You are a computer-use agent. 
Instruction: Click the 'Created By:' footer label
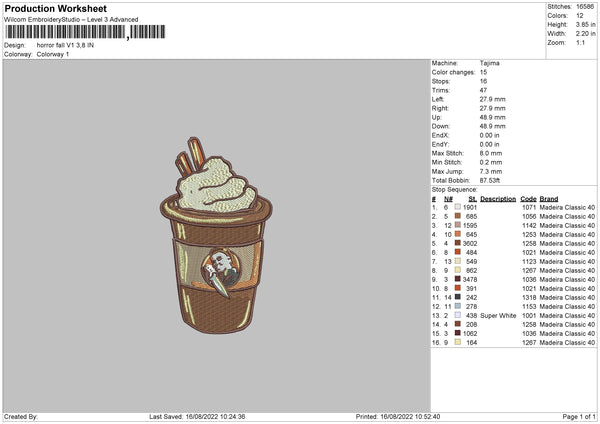21,416
